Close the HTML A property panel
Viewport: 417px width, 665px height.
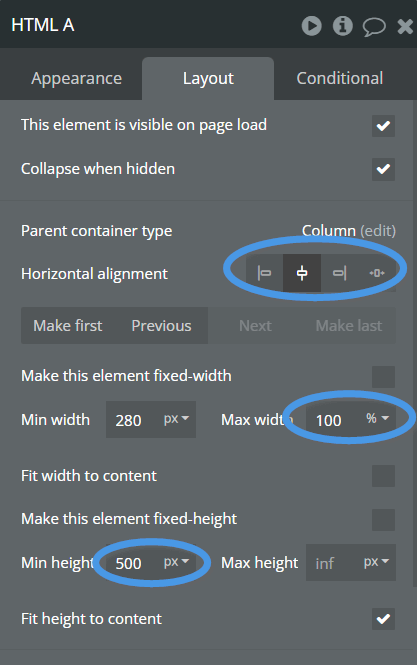[405, 26]
